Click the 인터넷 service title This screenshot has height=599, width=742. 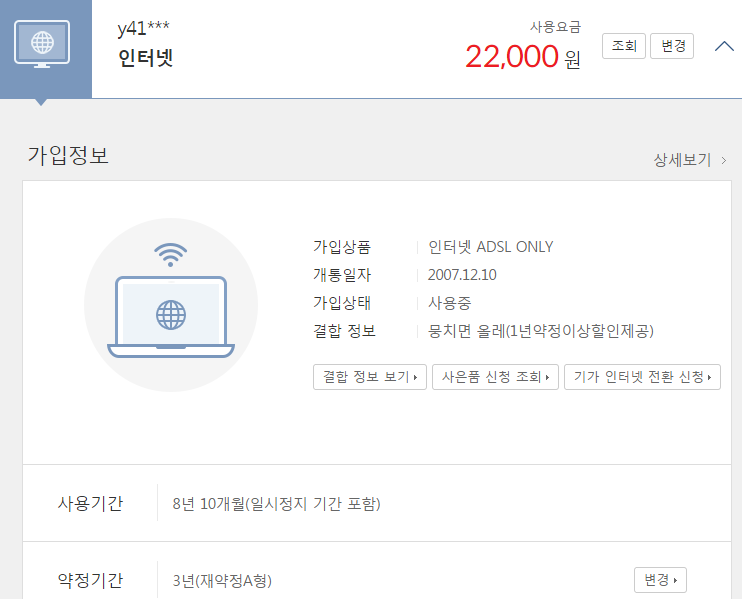coord(145,57)
